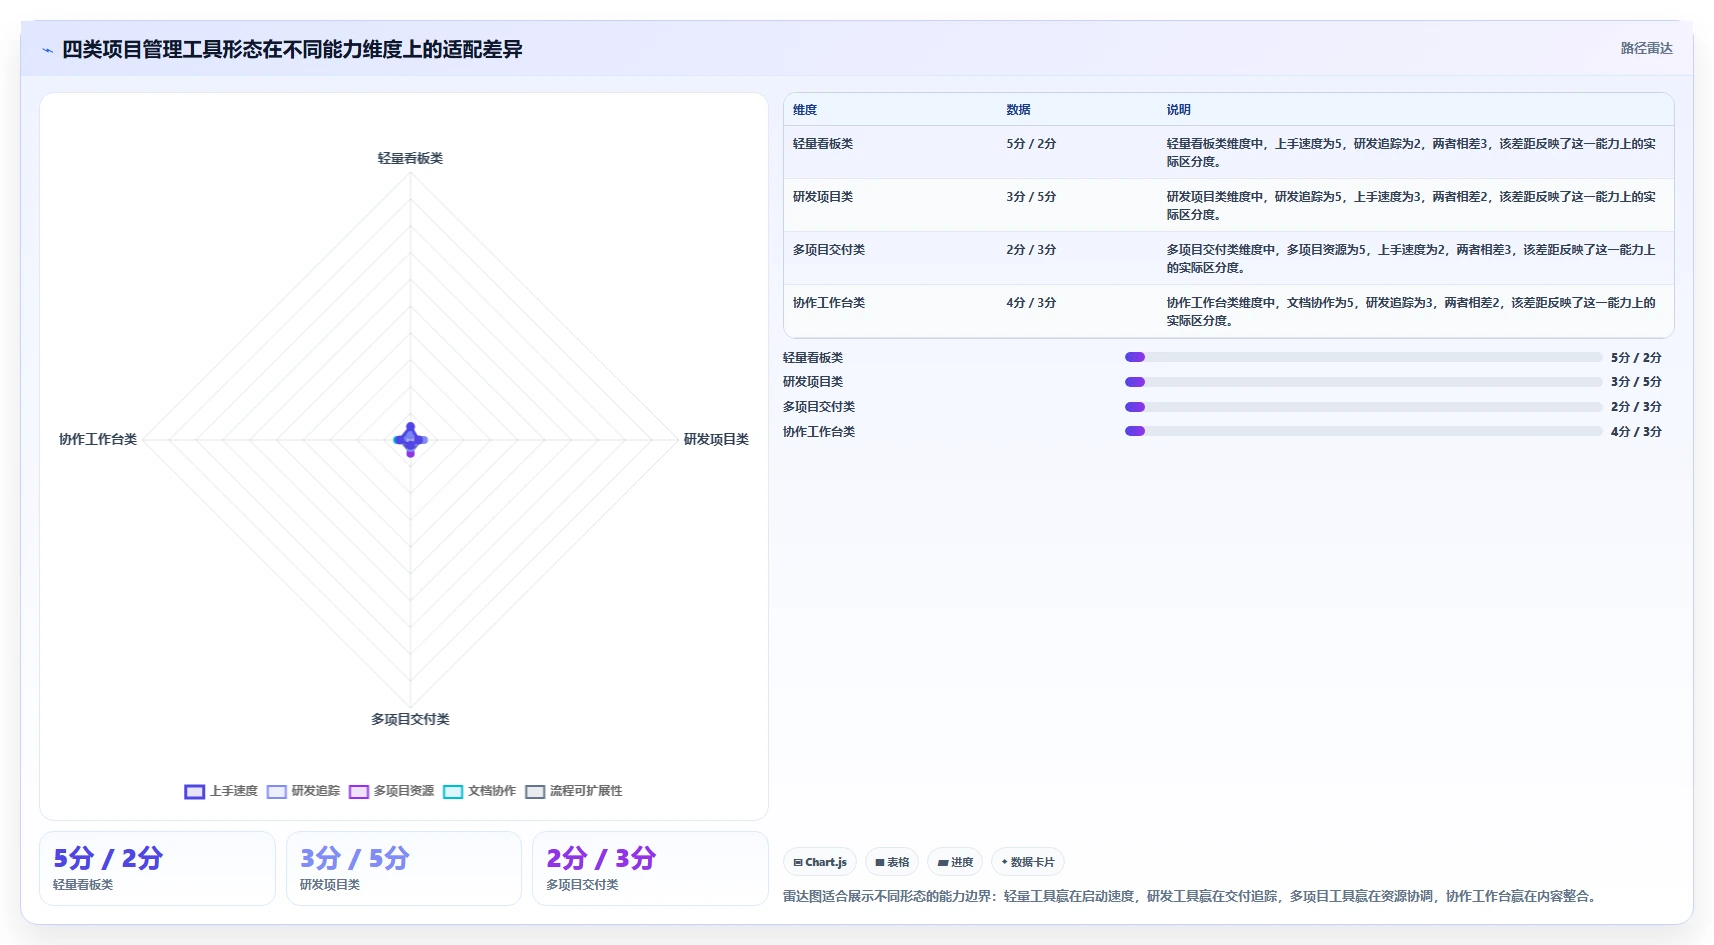Screen dimensions: 1714x945
Task: Toggle the 文档协作 legend series
Action: coord(479,791)
